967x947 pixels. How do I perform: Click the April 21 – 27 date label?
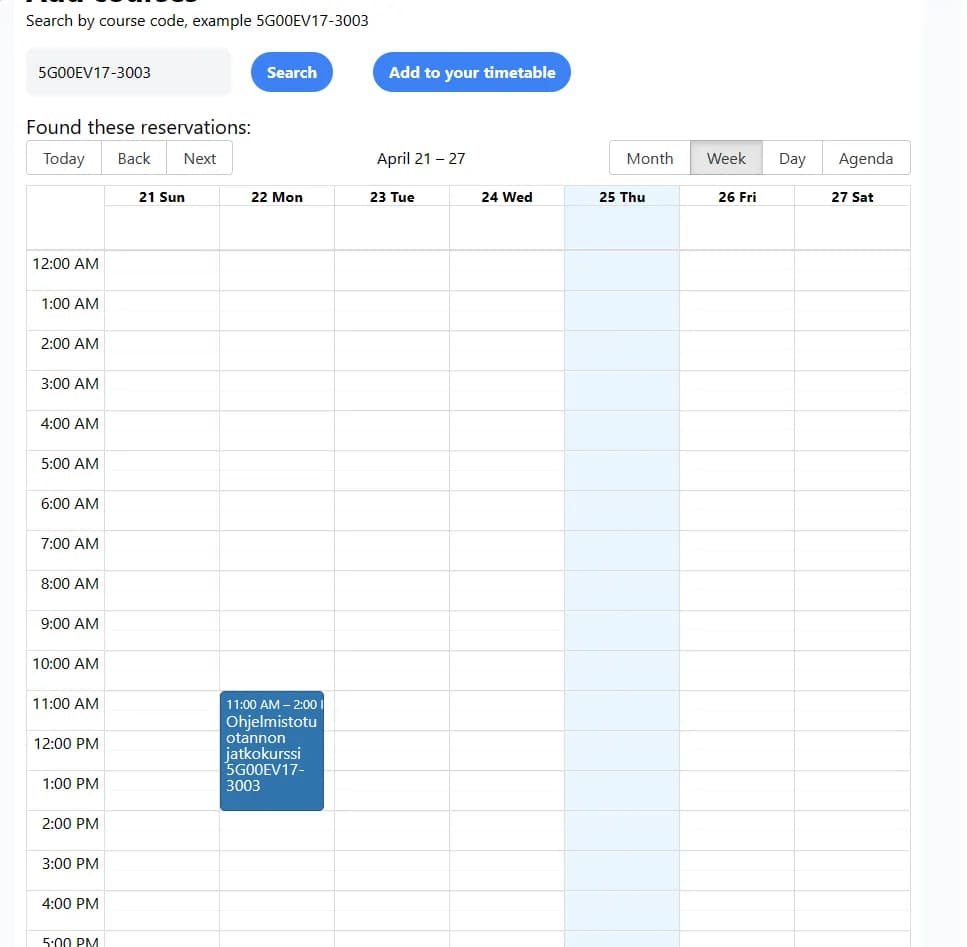pyautogui.click(x=421, y=158)
